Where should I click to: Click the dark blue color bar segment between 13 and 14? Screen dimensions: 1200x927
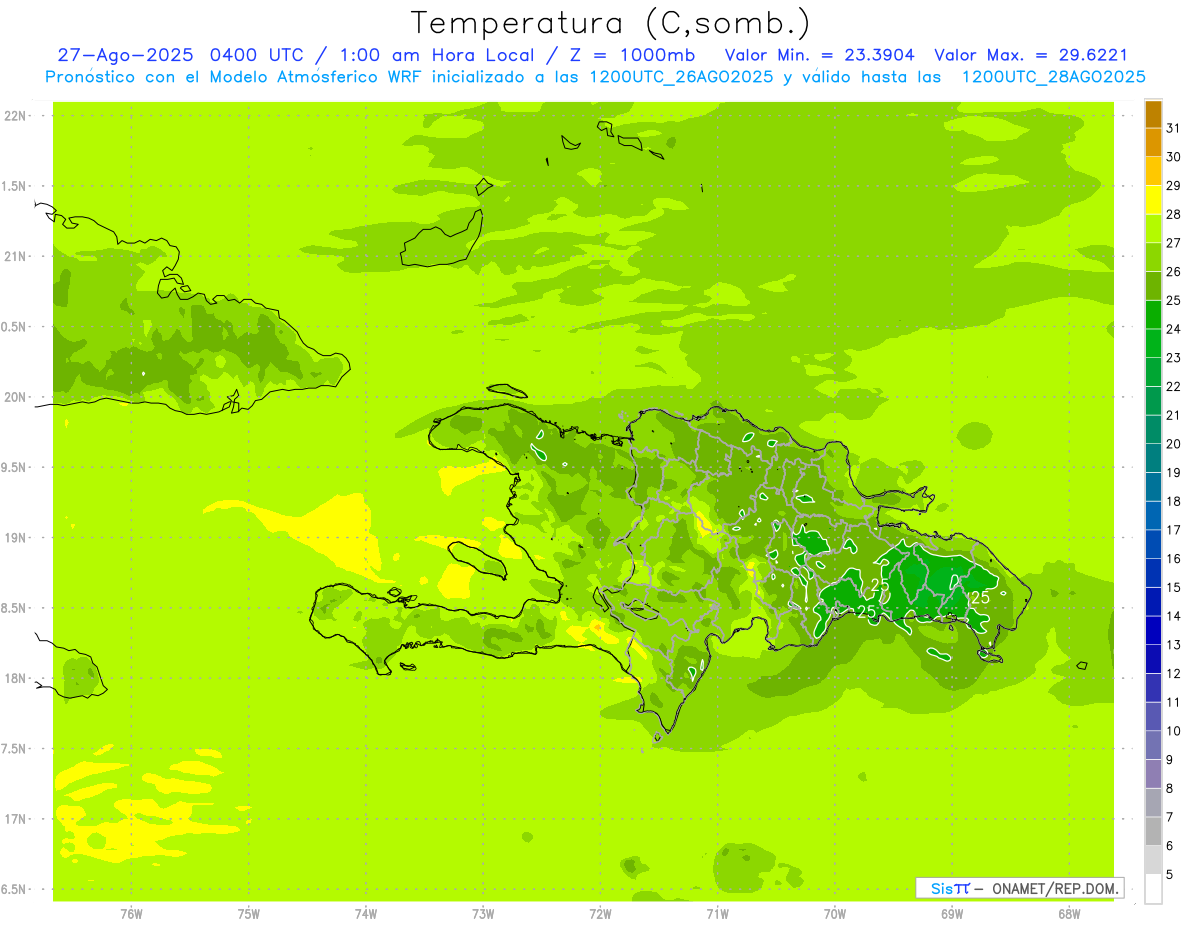[1153, 631]
